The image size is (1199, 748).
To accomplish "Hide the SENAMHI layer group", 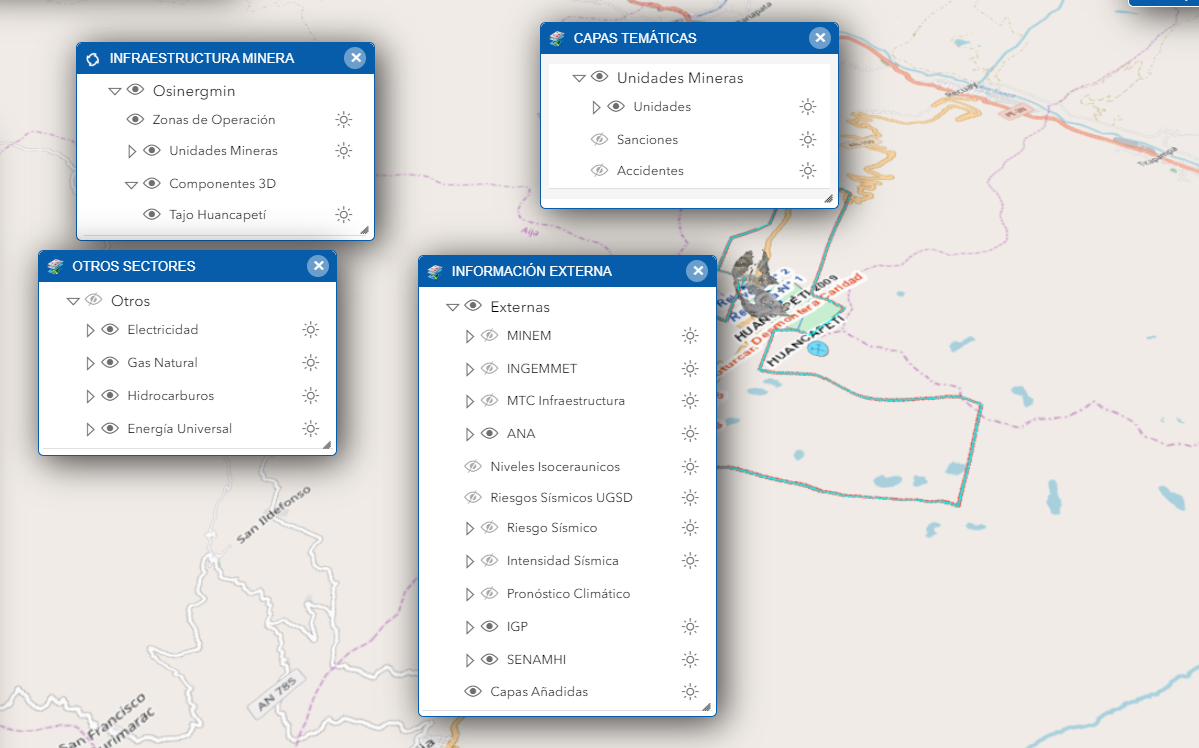I will coord(489,659).
